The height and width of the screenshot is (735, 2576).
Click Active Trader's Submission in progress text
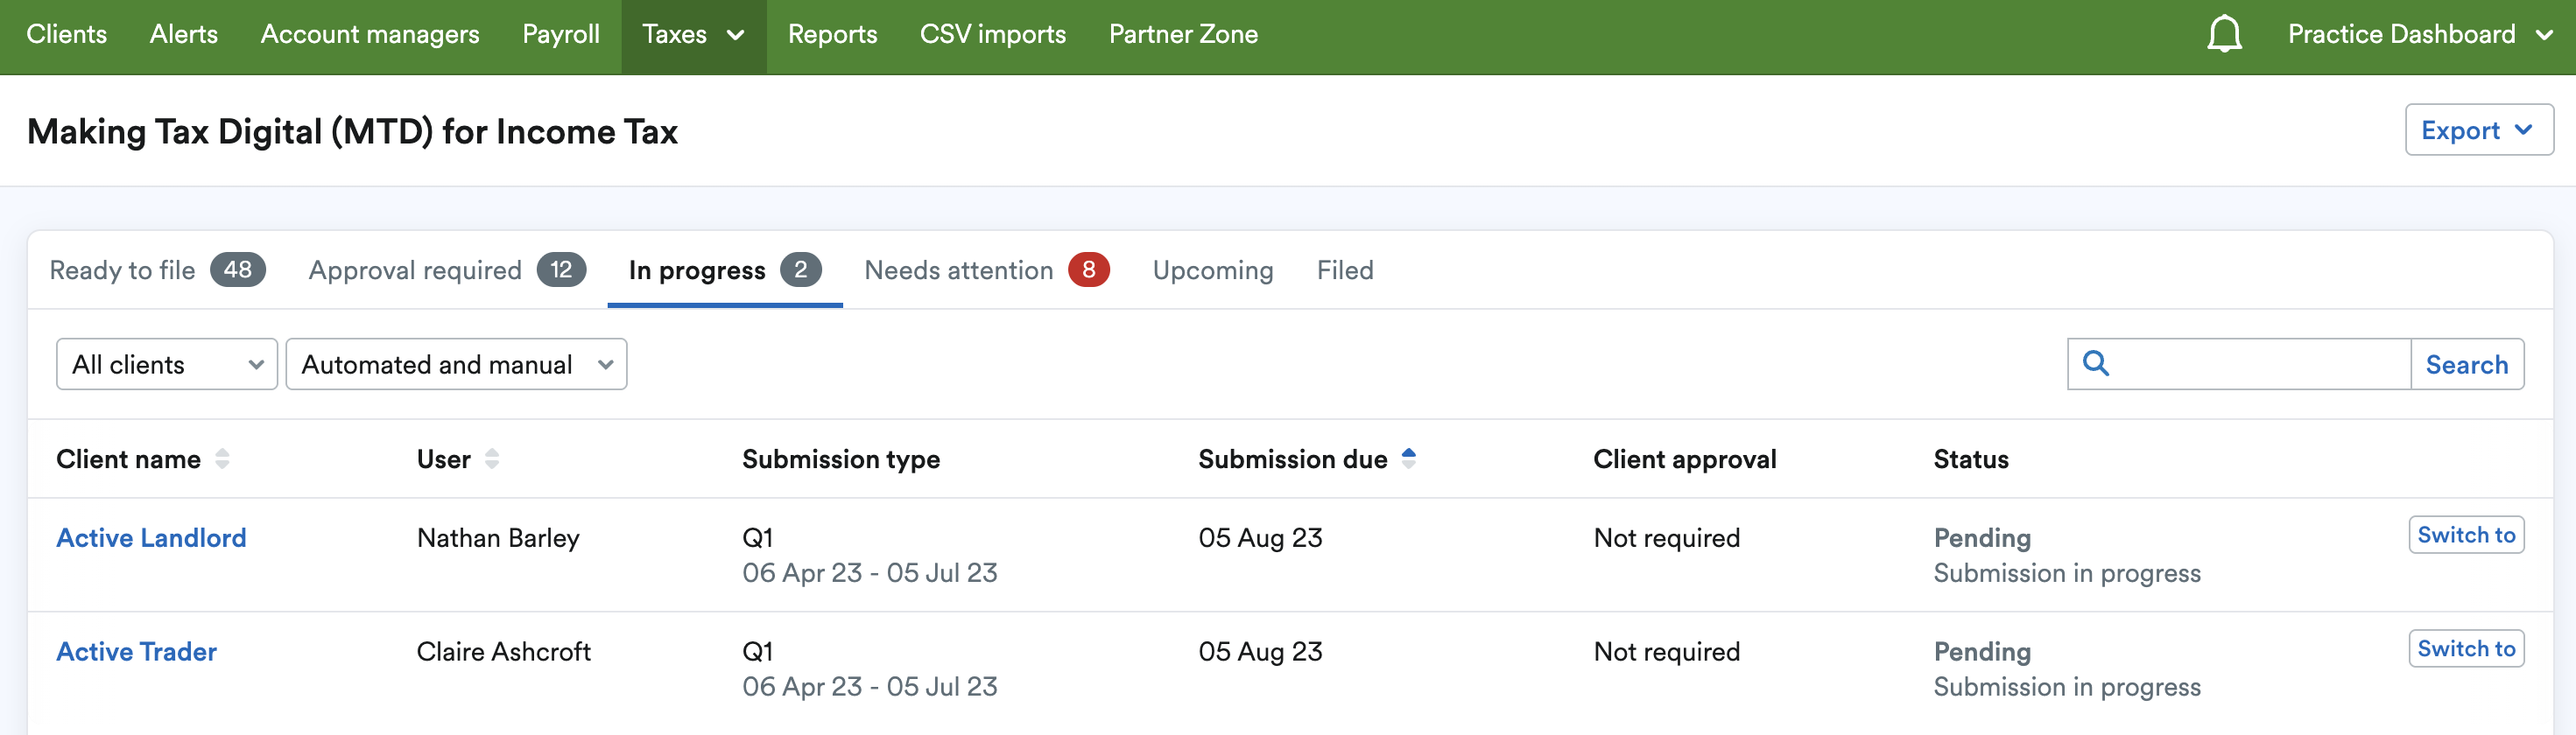[2067, 687]
